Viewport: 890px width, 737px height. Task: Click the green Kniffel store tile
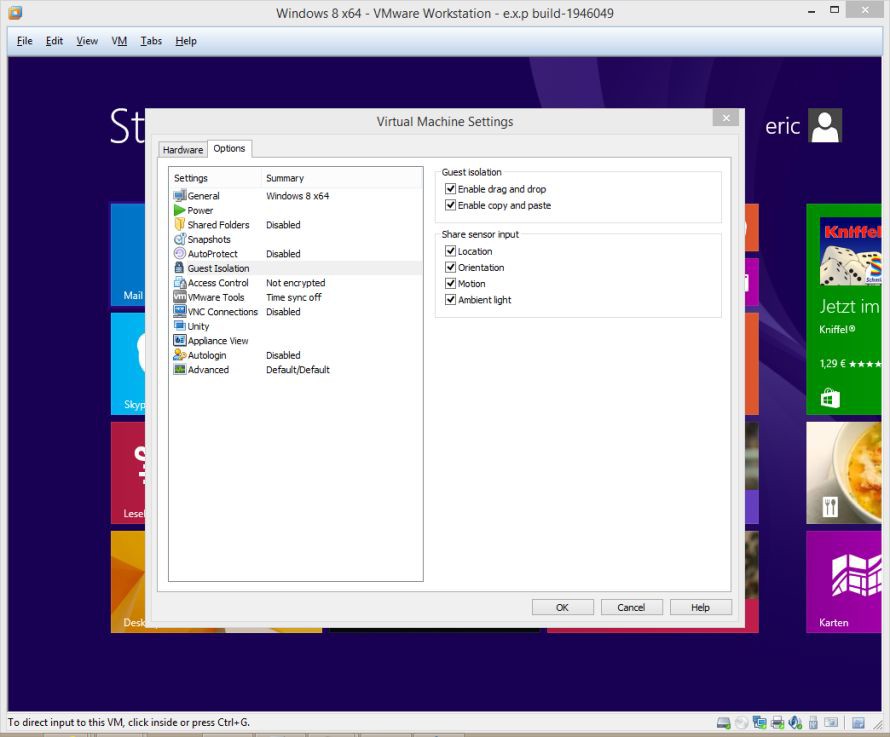843,309
